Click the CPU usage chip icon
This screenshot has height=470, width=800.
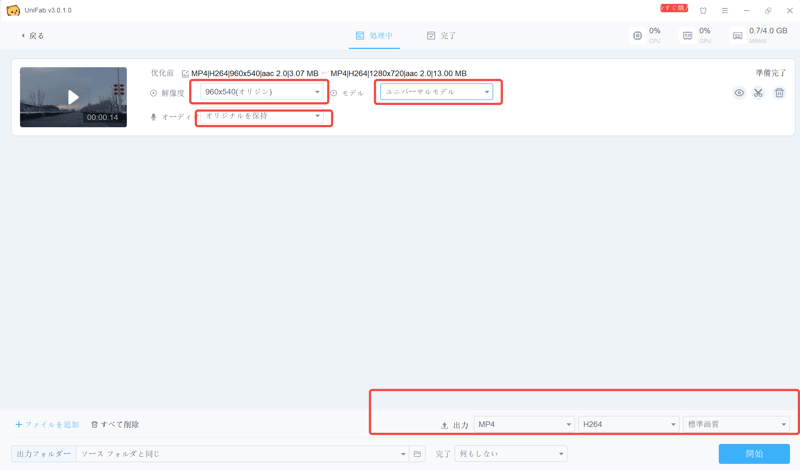[637, 36]
